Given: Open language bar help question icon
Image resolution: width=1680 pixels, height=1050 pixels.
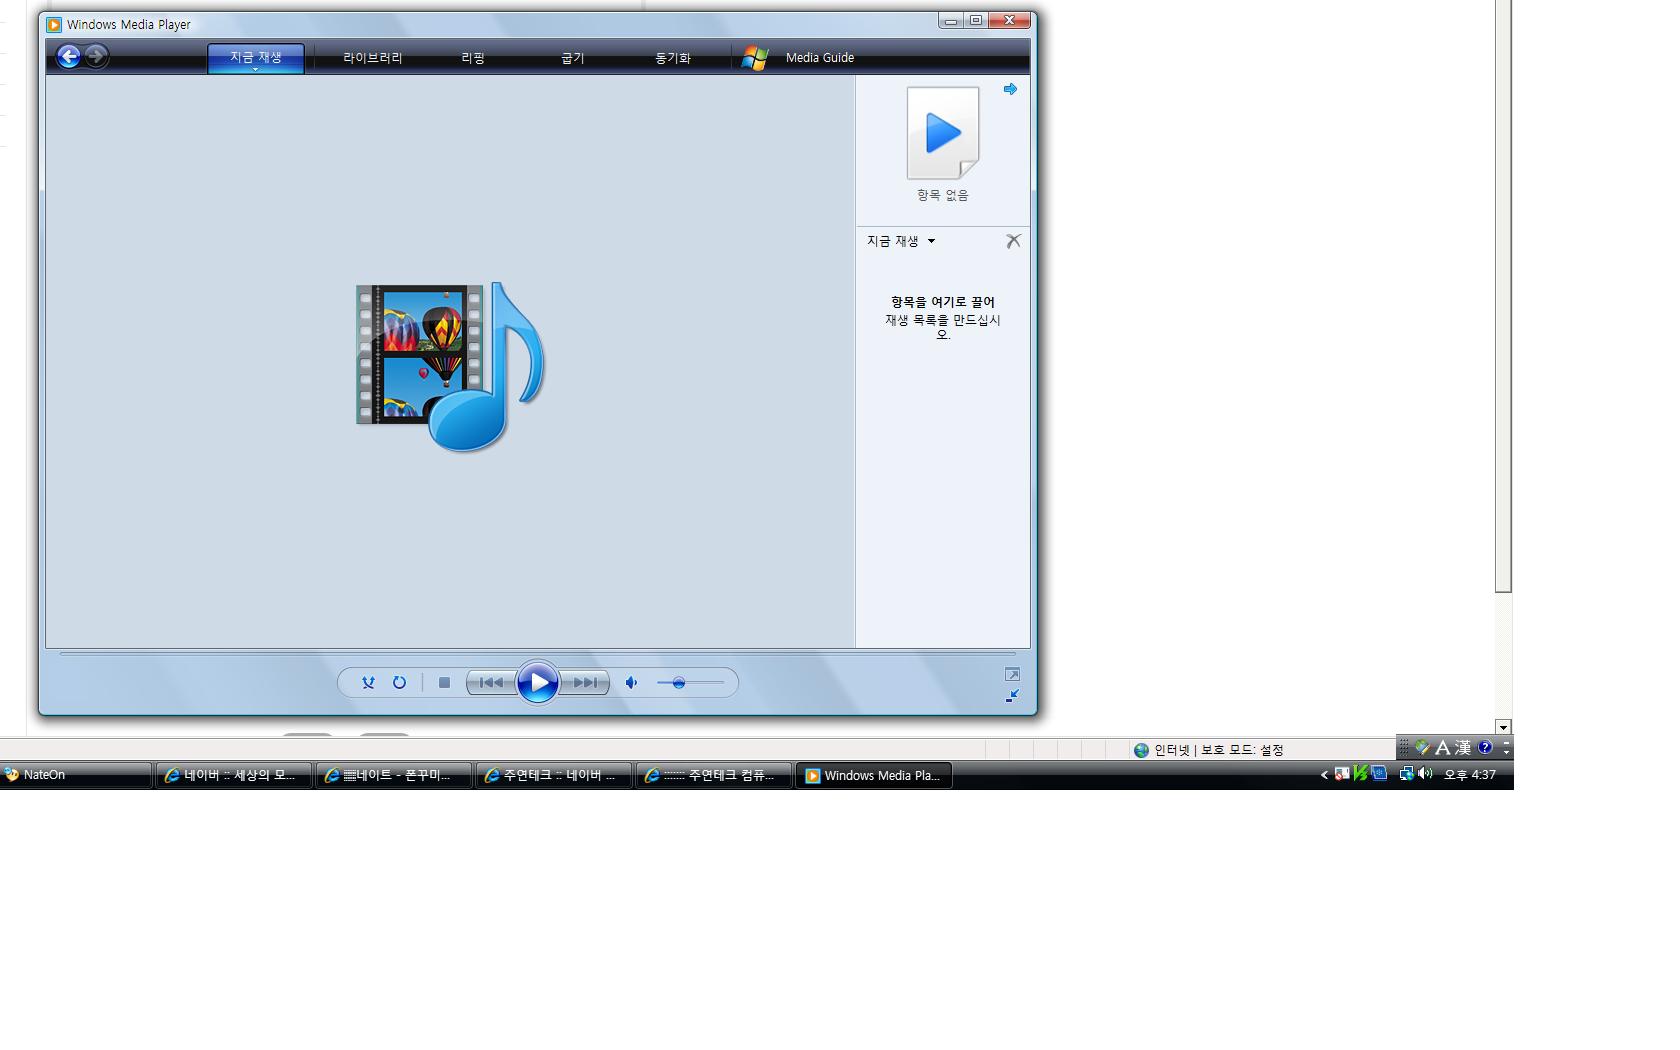Looking at the screenshot, I should point(1485,747).
